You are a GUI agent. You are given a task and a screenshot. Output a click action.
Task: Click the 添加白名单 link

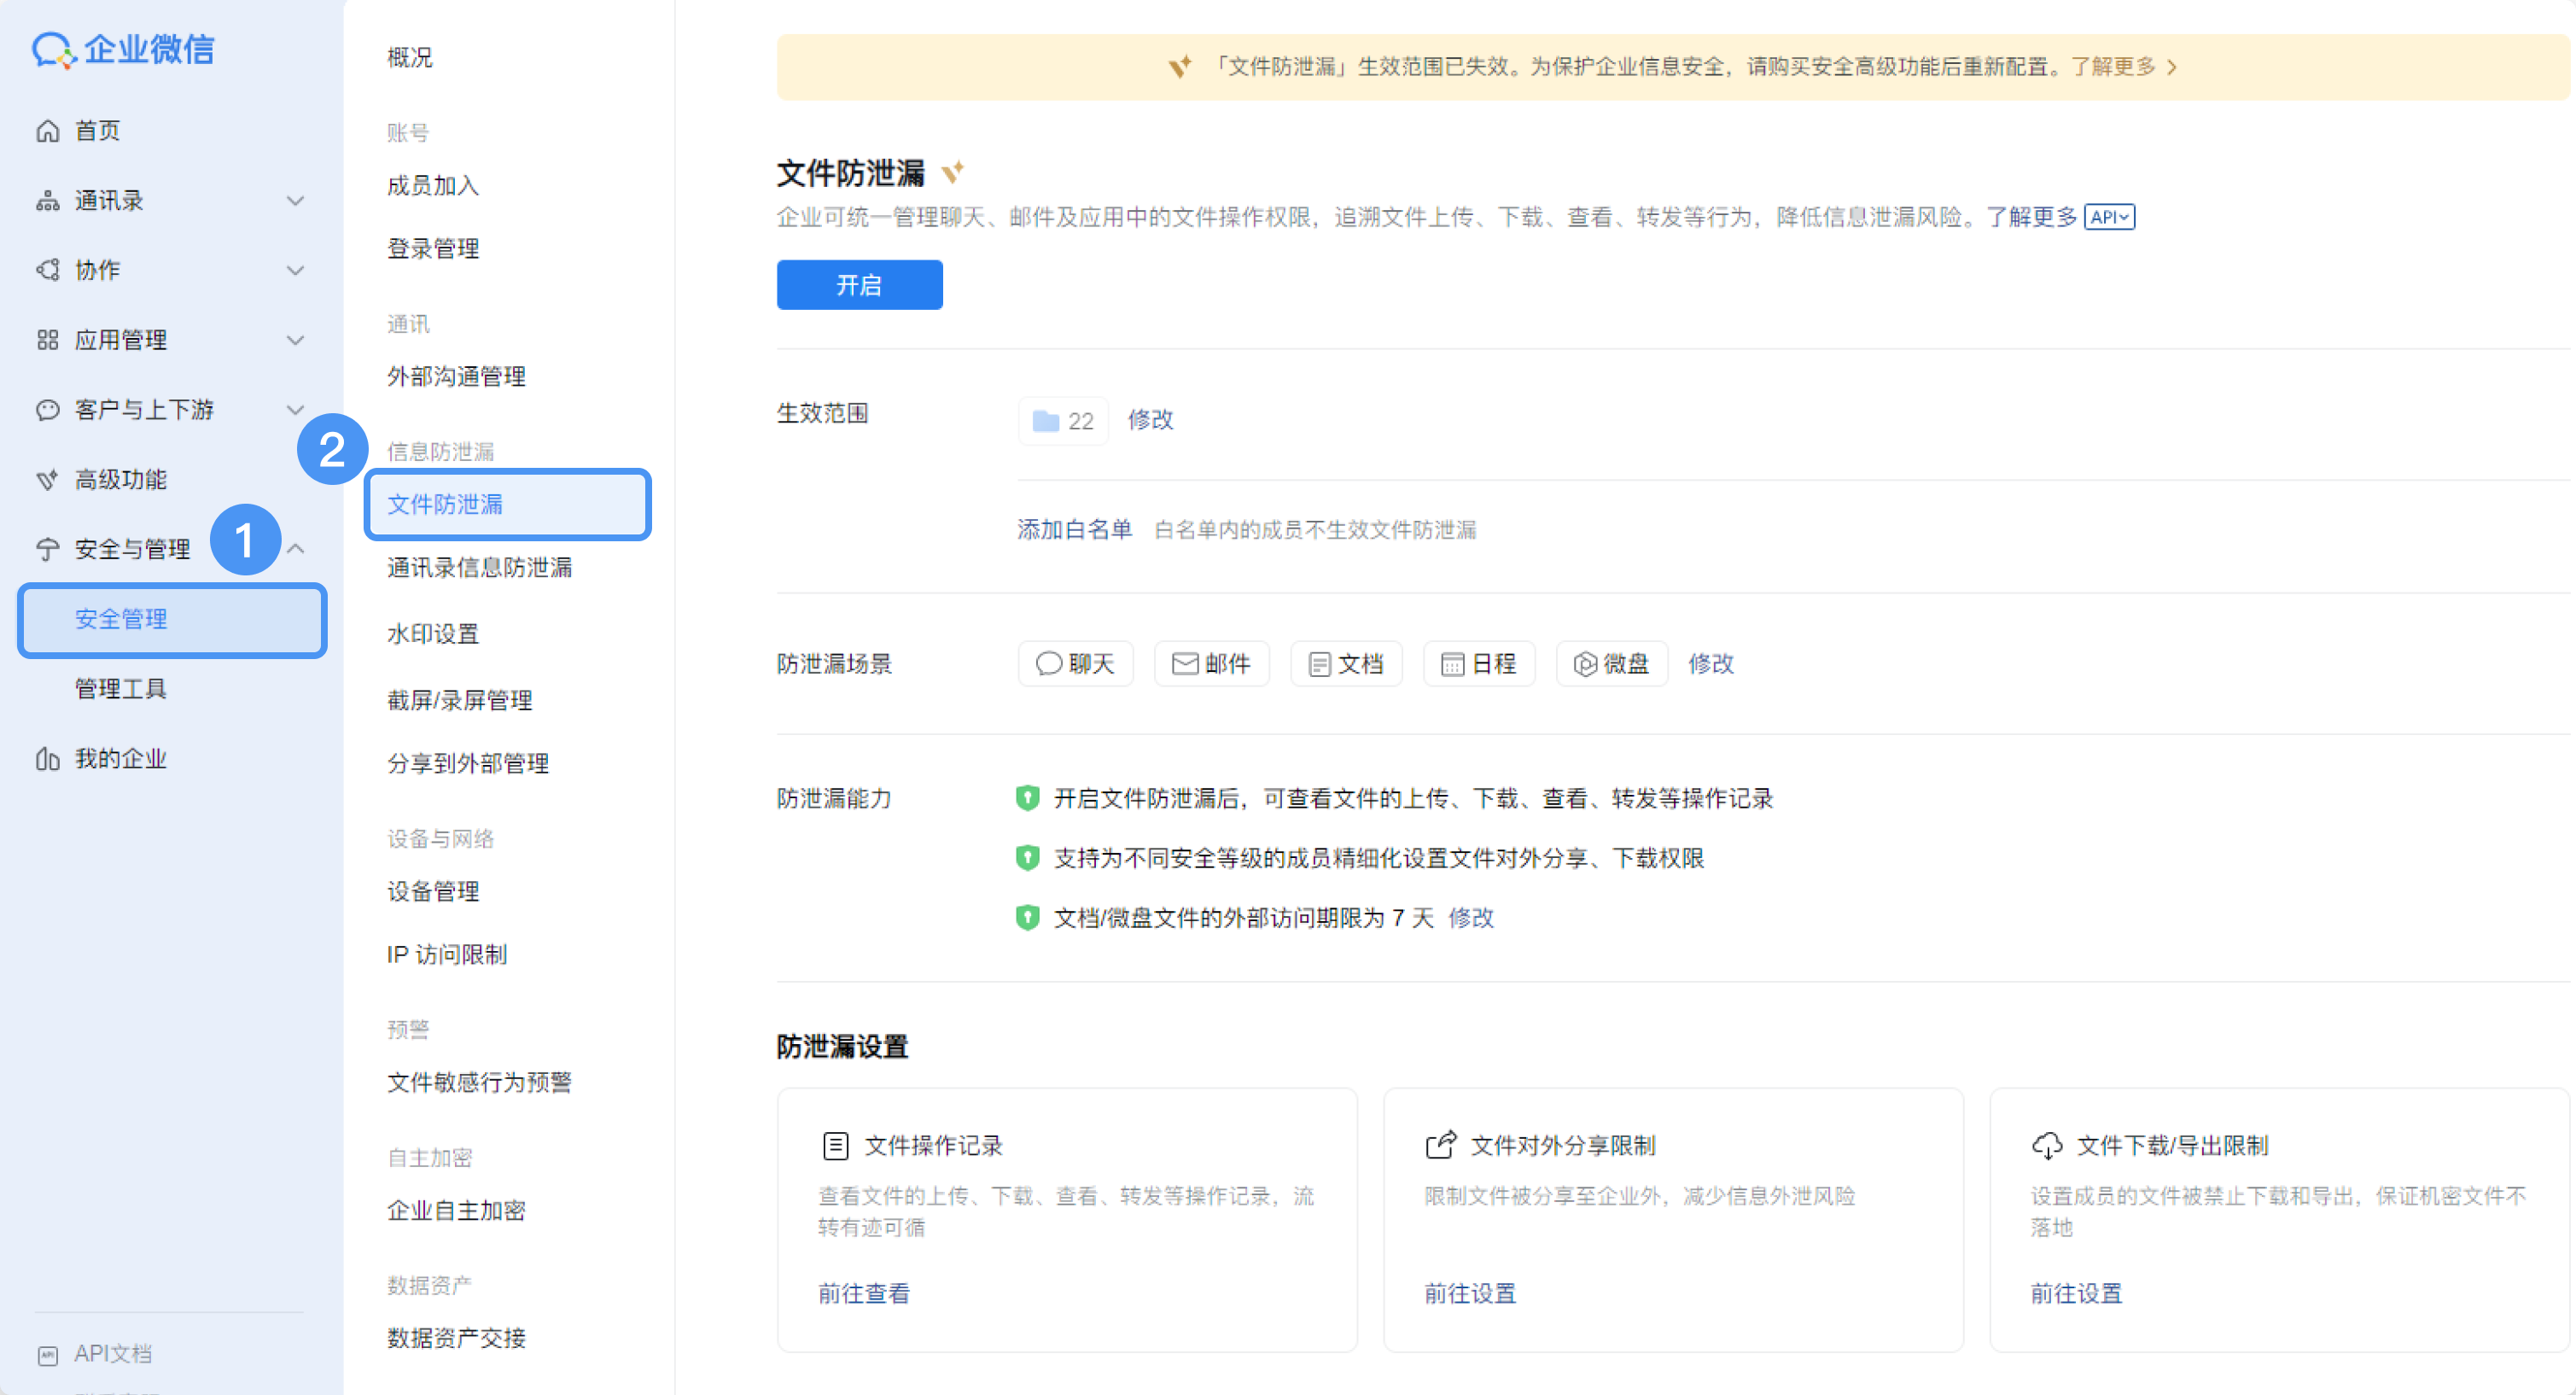(x=1074, y=530)
